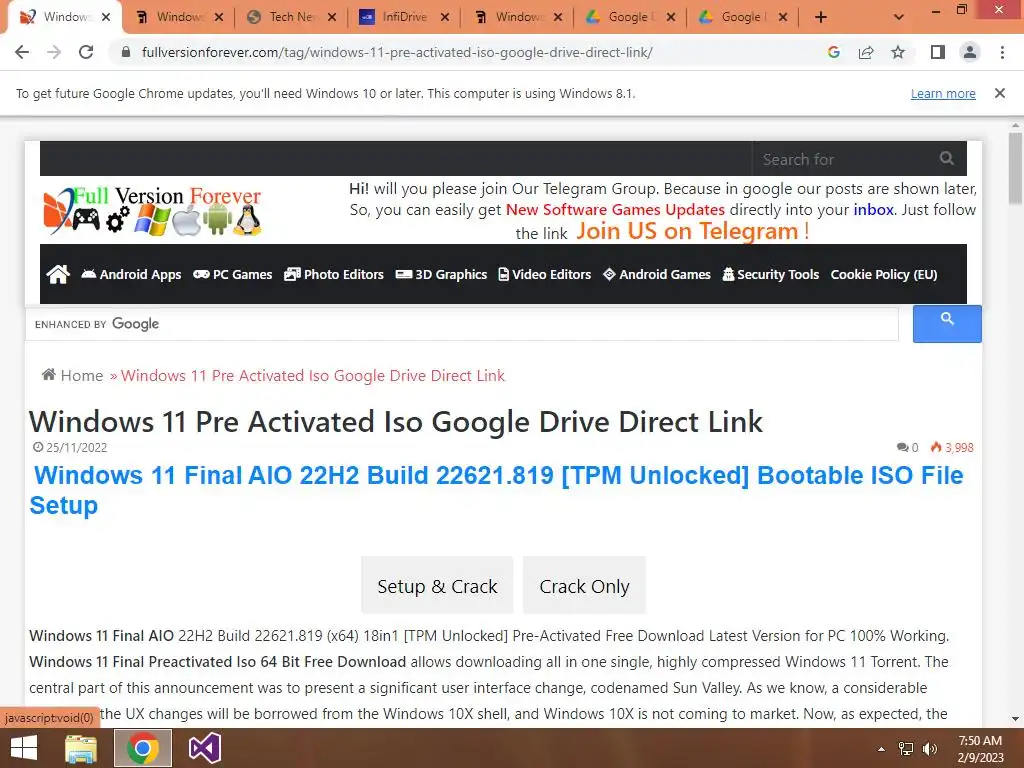Open Visual Studio from taskbar
This screenshot has height=768, width=1024.
point(204,748)
